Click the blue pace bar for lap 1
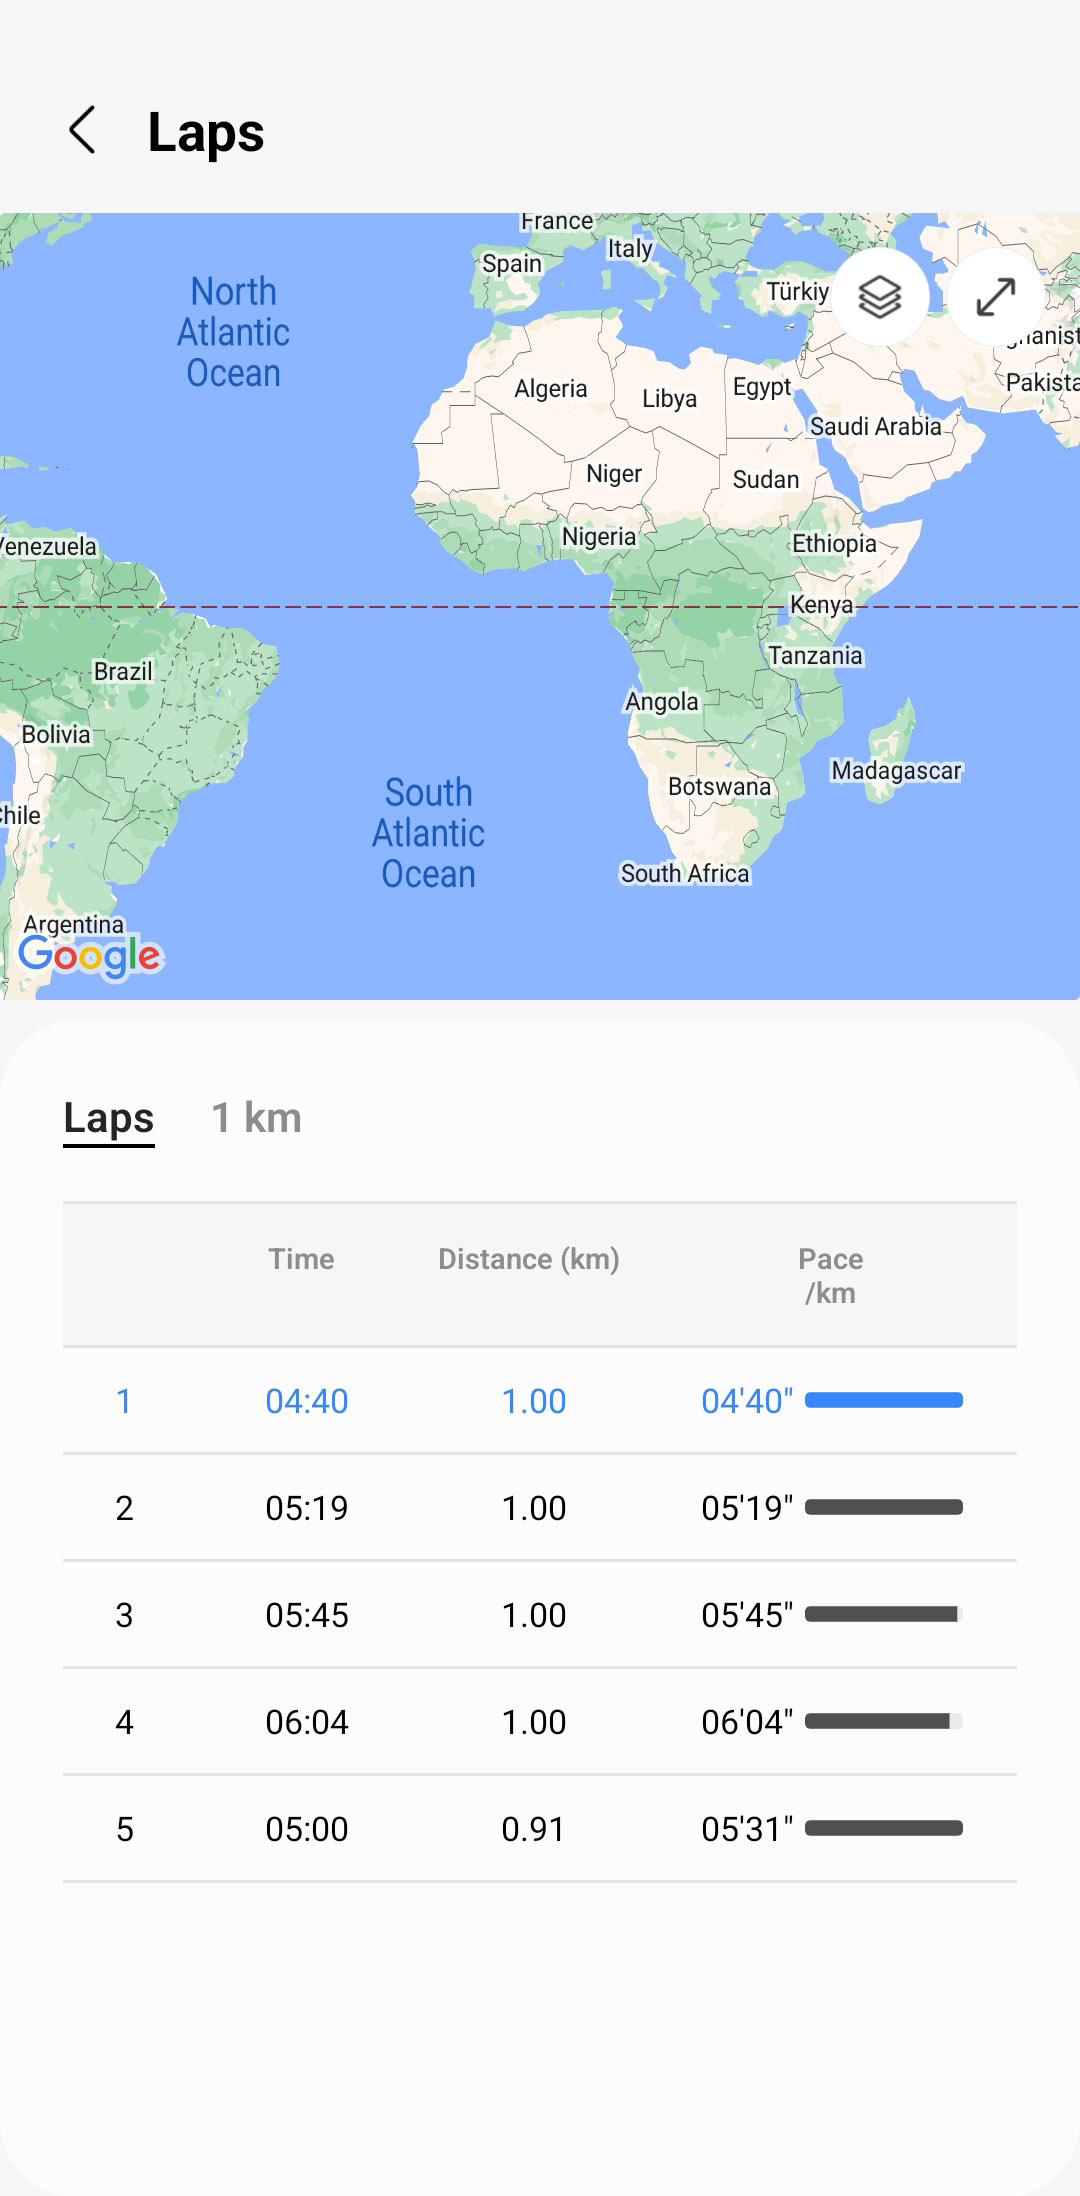 (884, 1400)
